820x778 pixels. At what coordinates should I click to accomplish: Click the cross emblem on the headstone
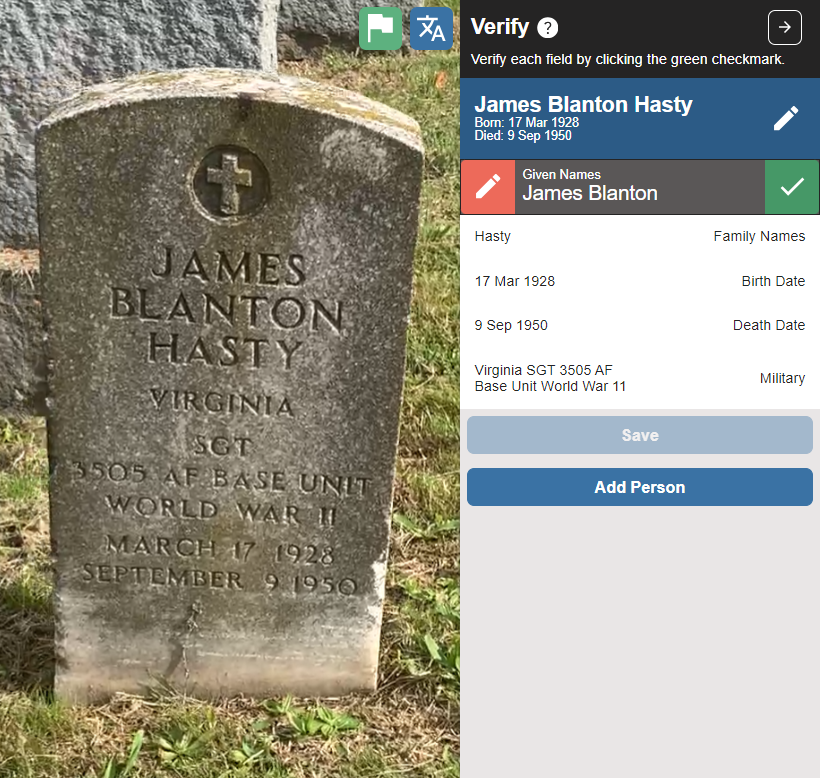click(230, 182)
